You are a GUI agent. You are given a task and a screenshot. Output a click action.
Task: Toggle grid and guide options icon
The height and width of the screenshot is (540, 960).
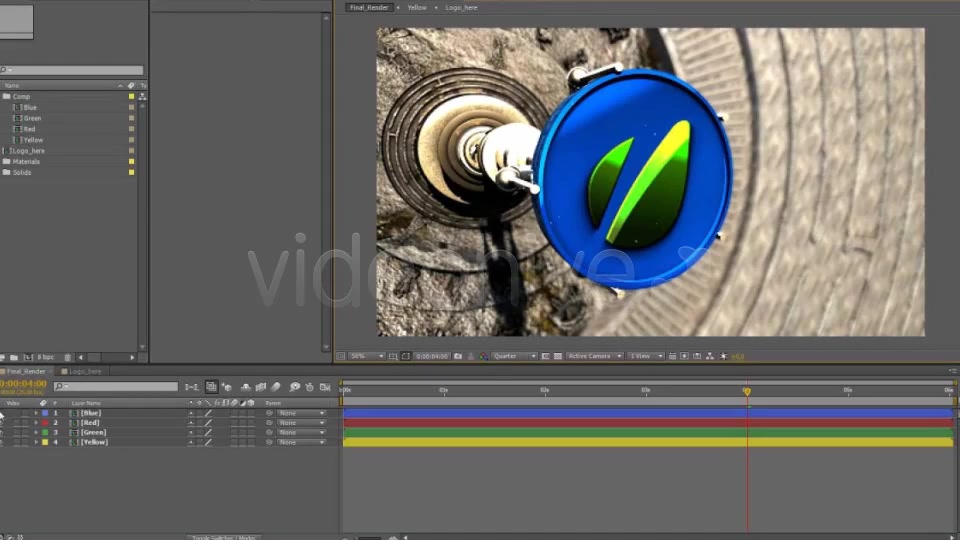pos(393,356)
